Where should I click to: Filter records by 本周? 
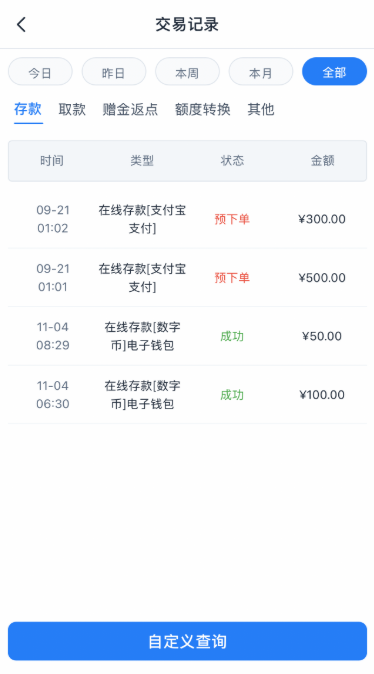pos(187,71)
